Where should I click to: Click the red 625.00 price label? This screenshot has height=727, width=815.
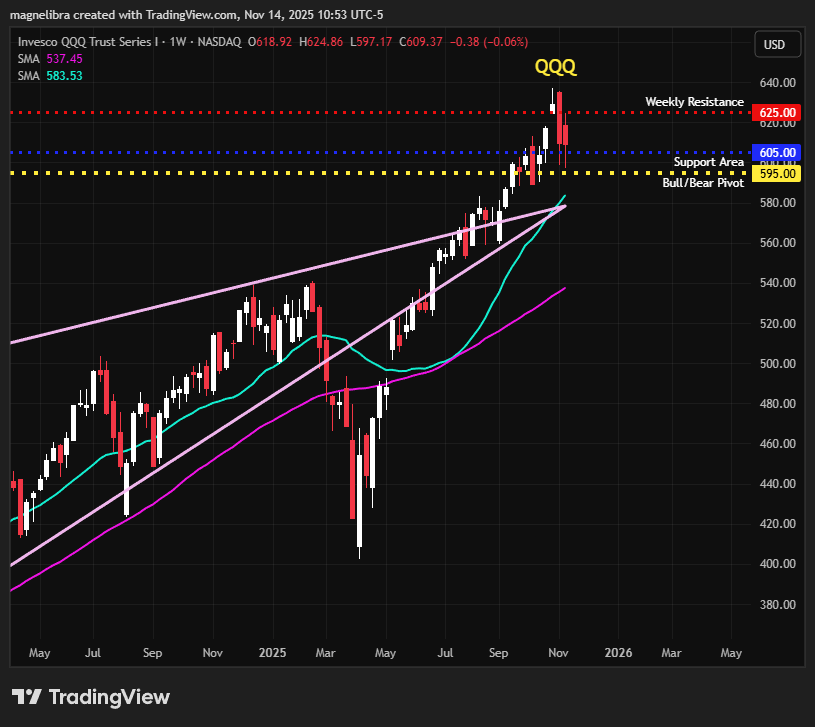click(x=777, y=112)
